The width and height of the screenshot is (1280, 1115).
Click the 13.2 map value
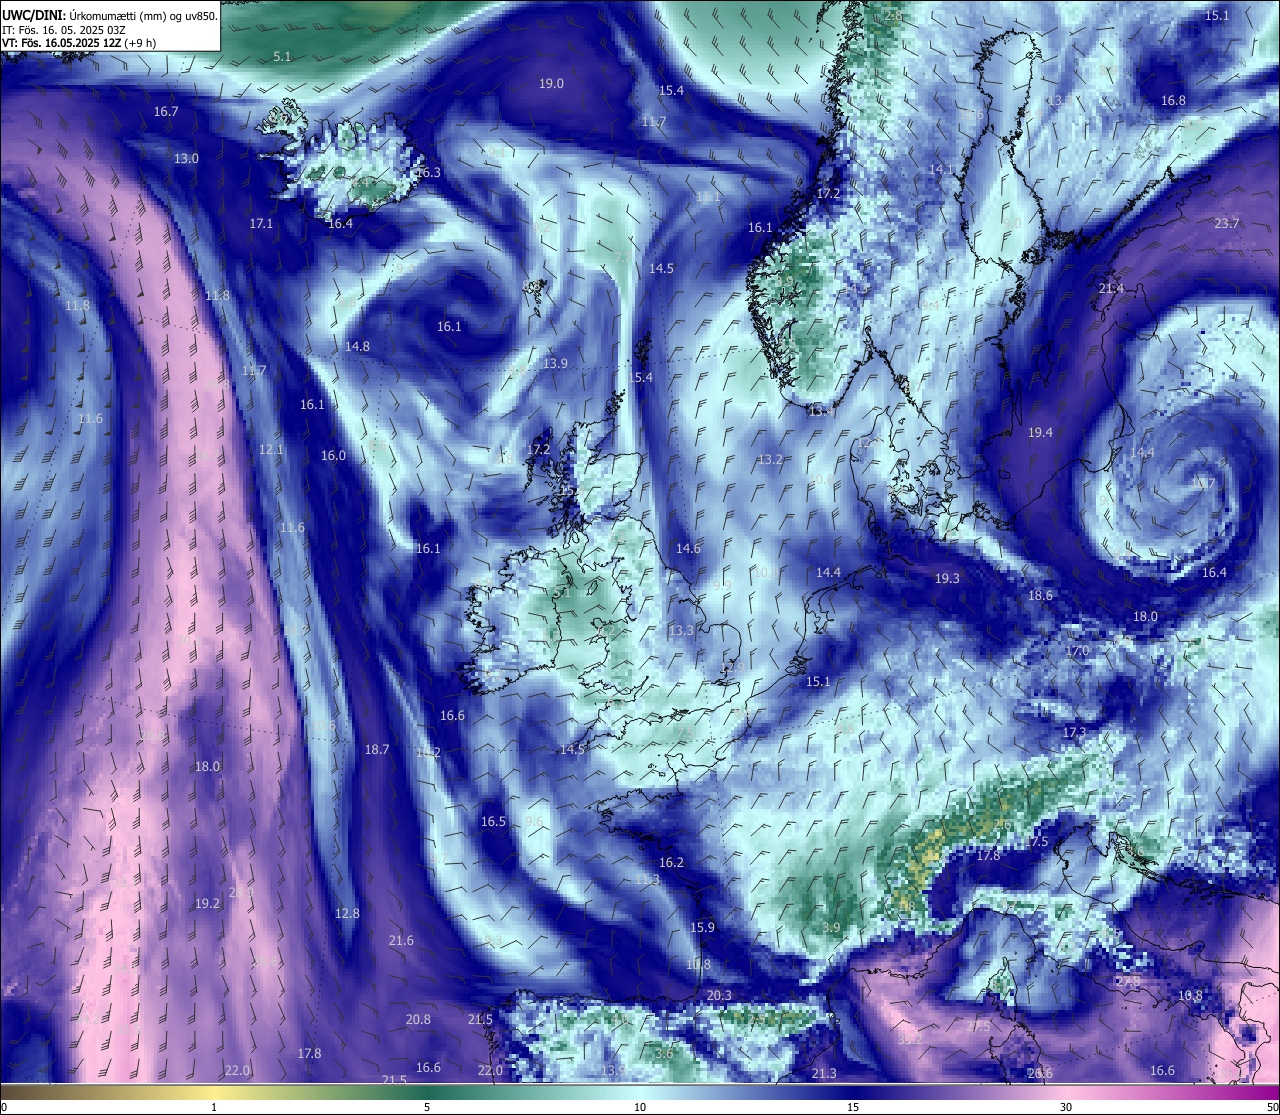[x=769, y=460]
